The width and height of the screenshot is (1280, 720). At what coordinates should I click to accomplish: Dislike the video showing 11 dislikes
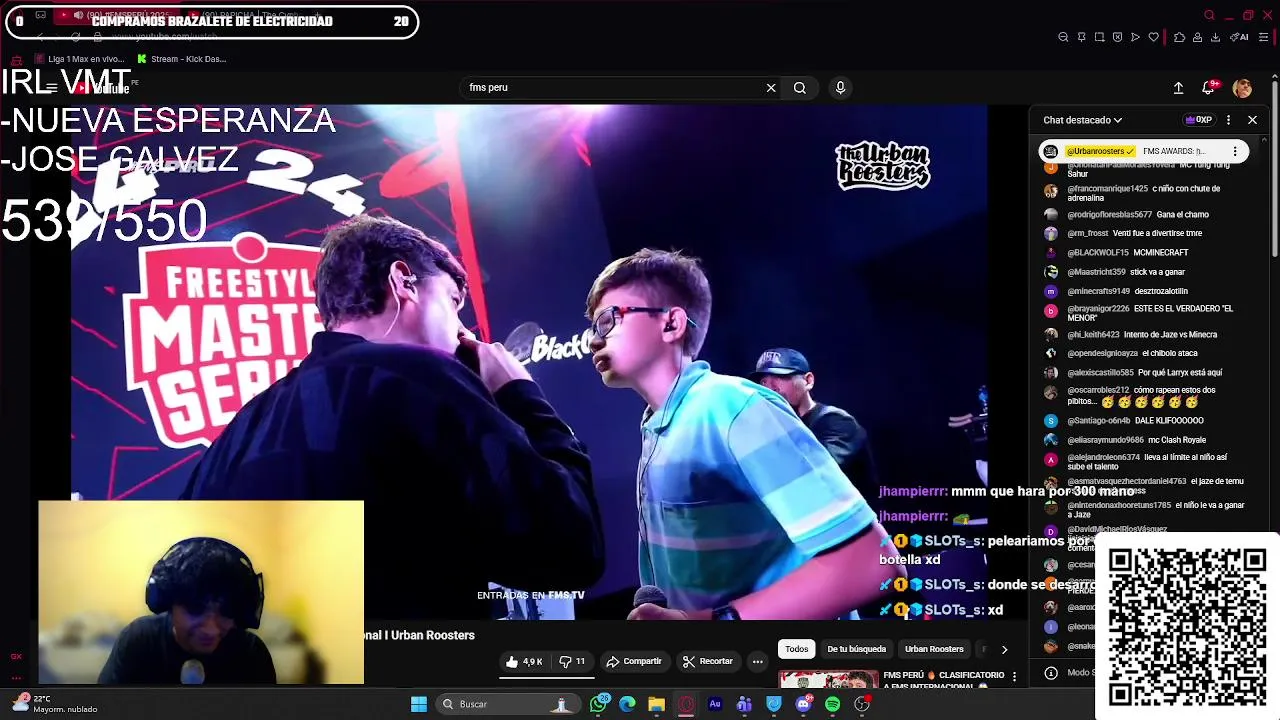coord(572,662)
